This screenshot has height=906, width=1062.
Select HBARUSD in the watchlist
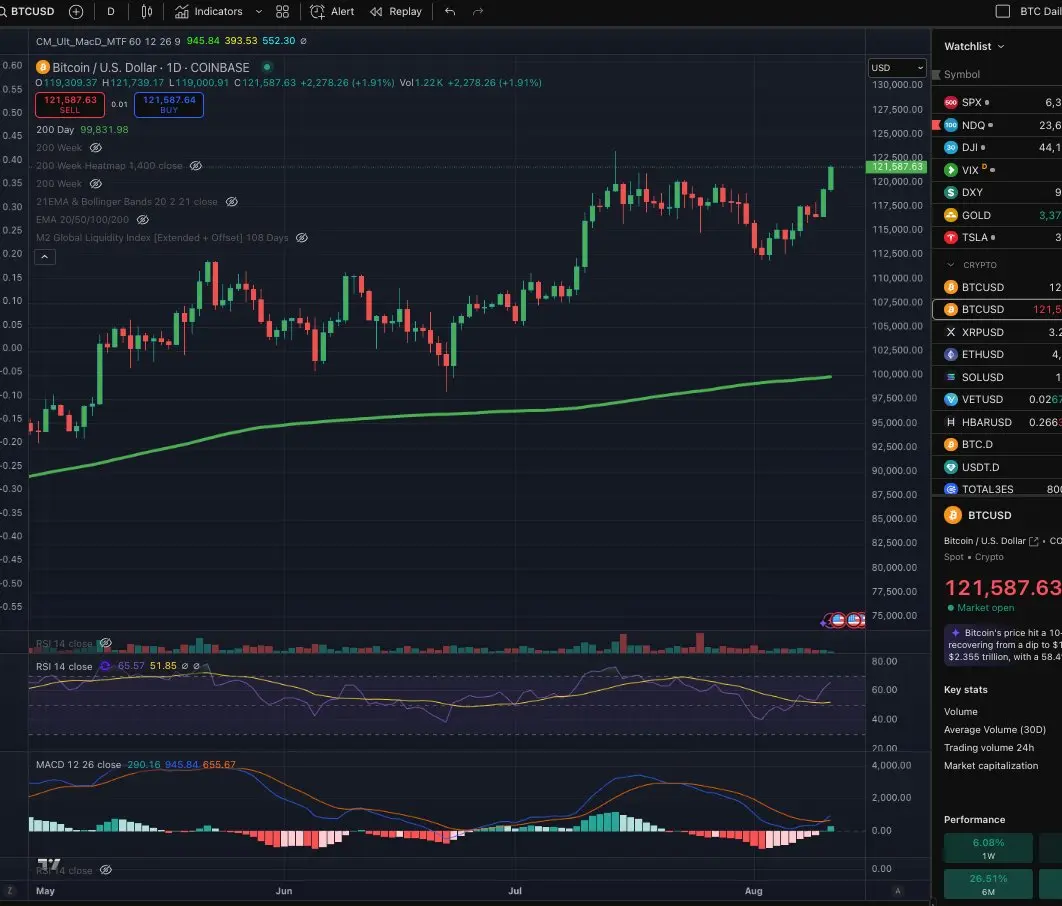pyautogui.click(x=997, y=422)
